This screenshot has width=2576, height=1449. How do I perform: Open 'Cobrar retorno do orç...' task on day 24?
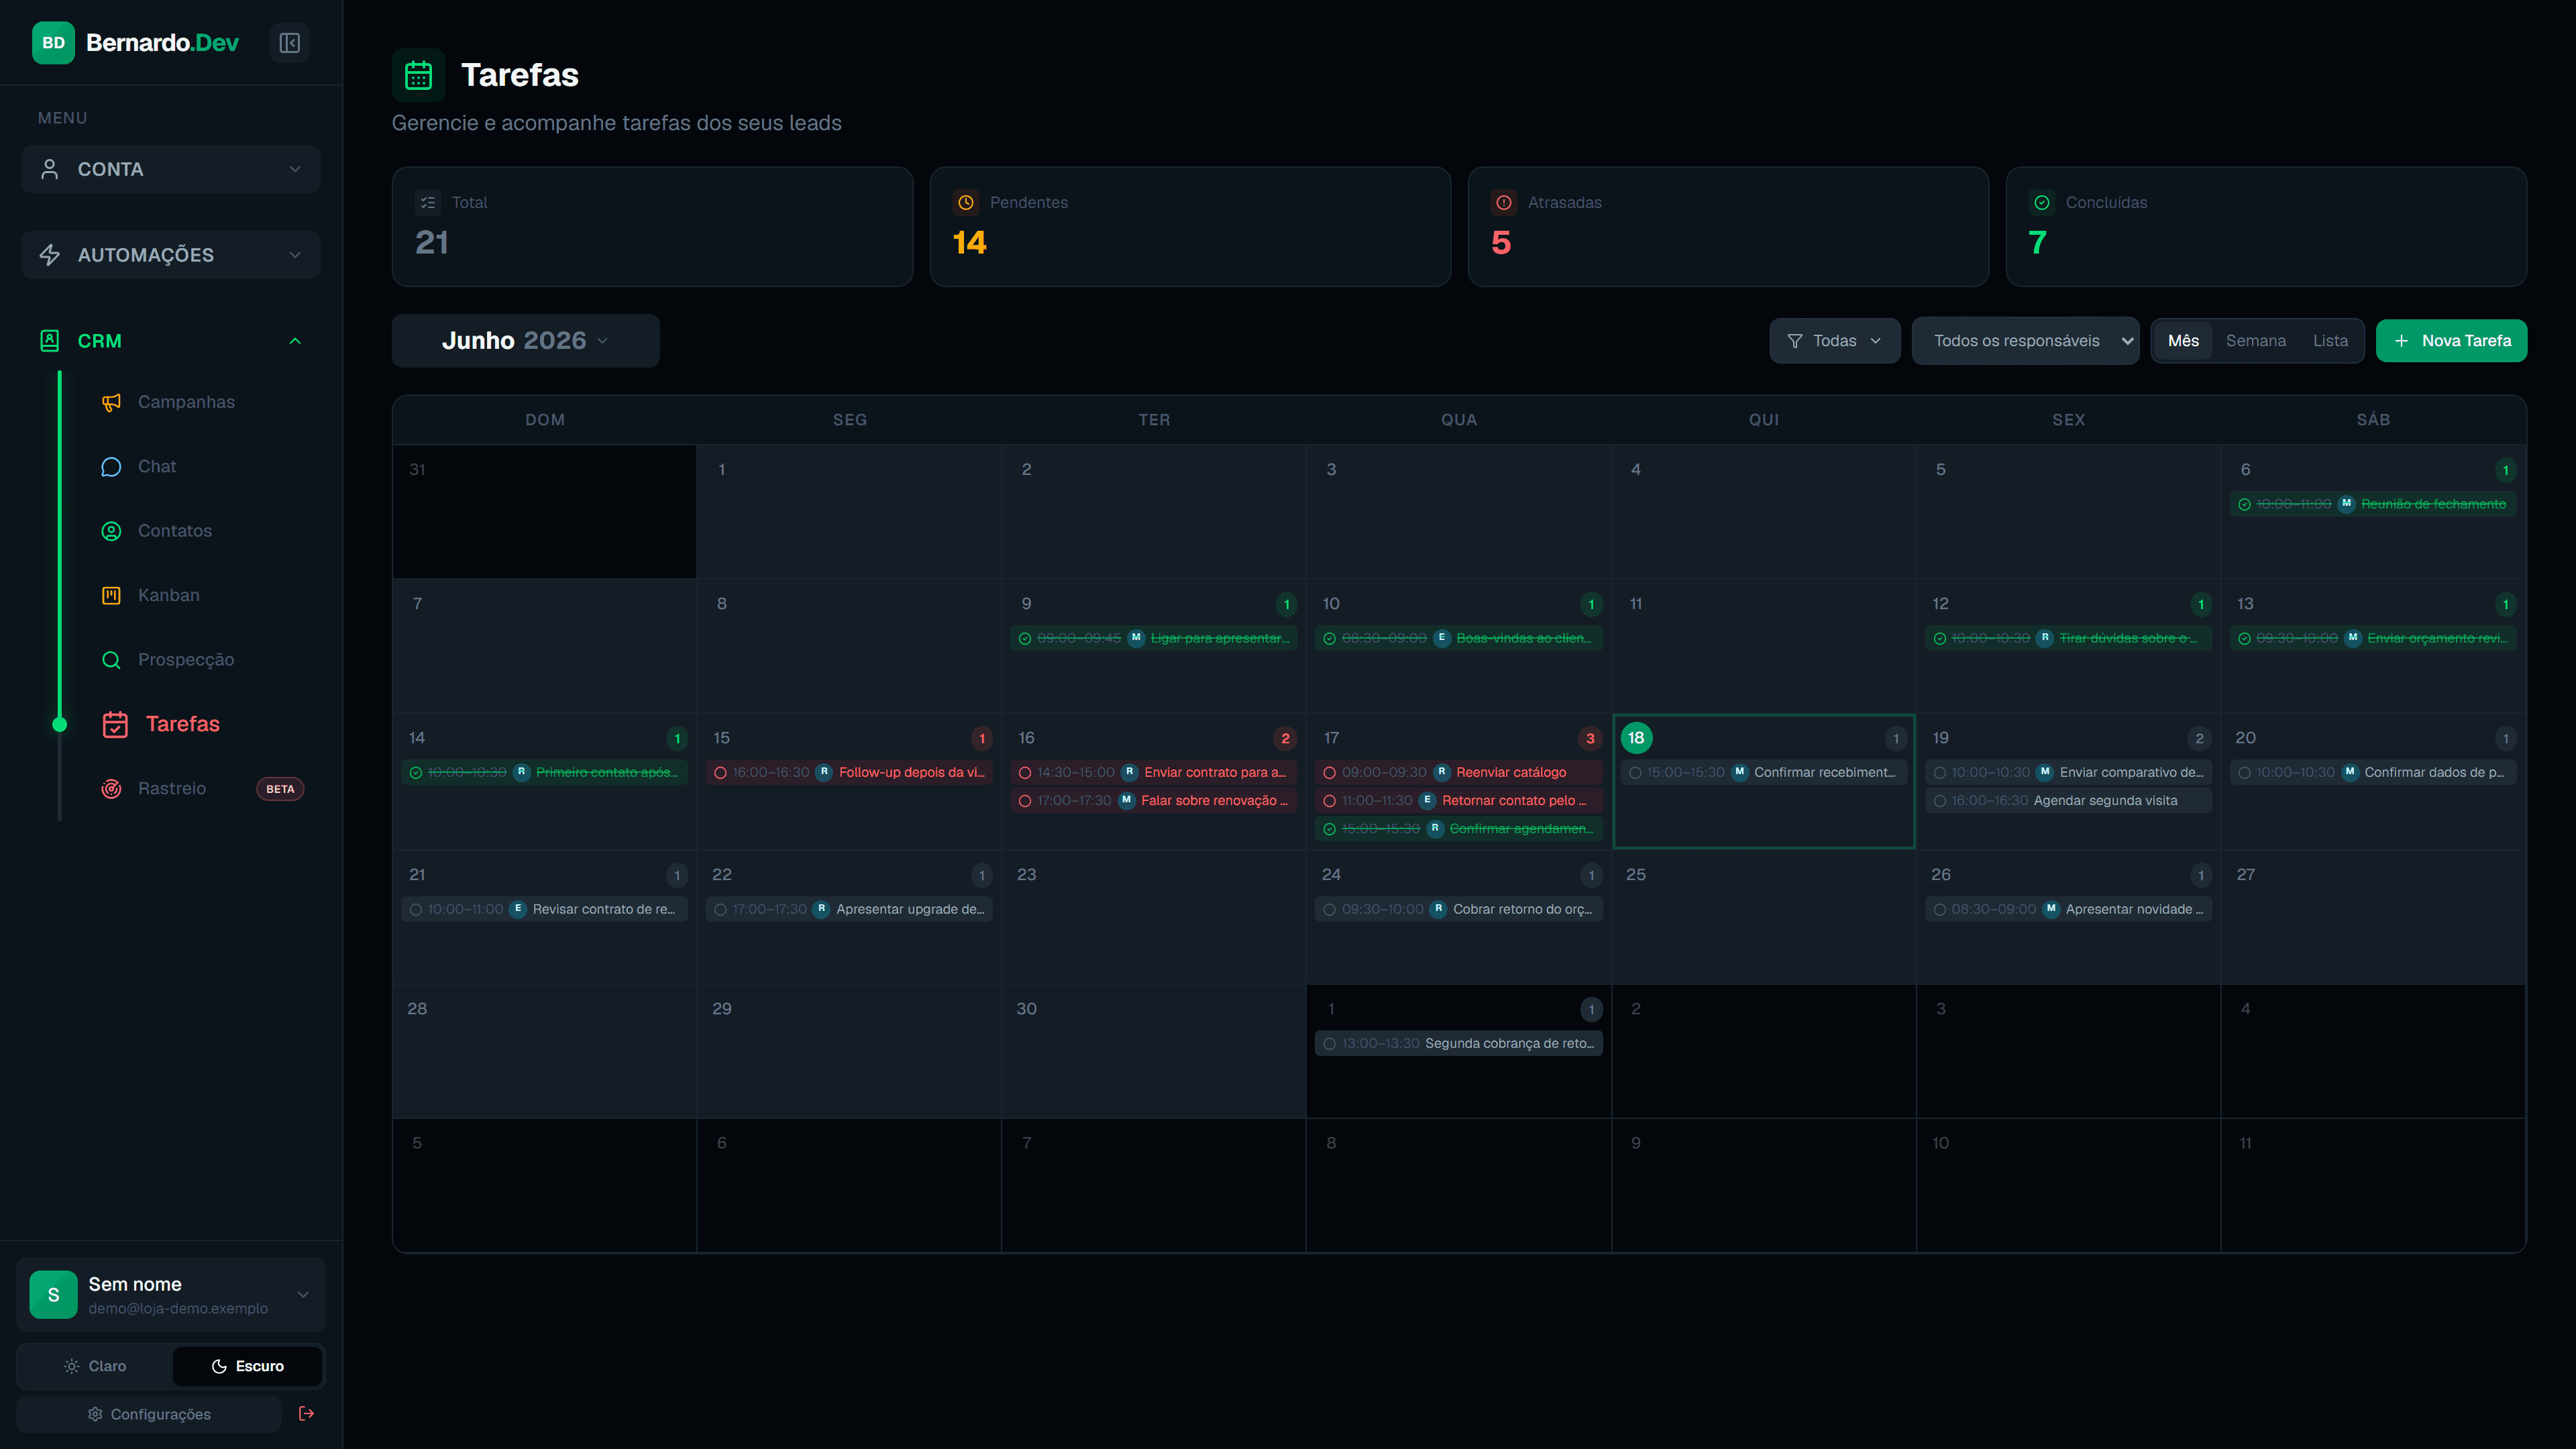1458,909
